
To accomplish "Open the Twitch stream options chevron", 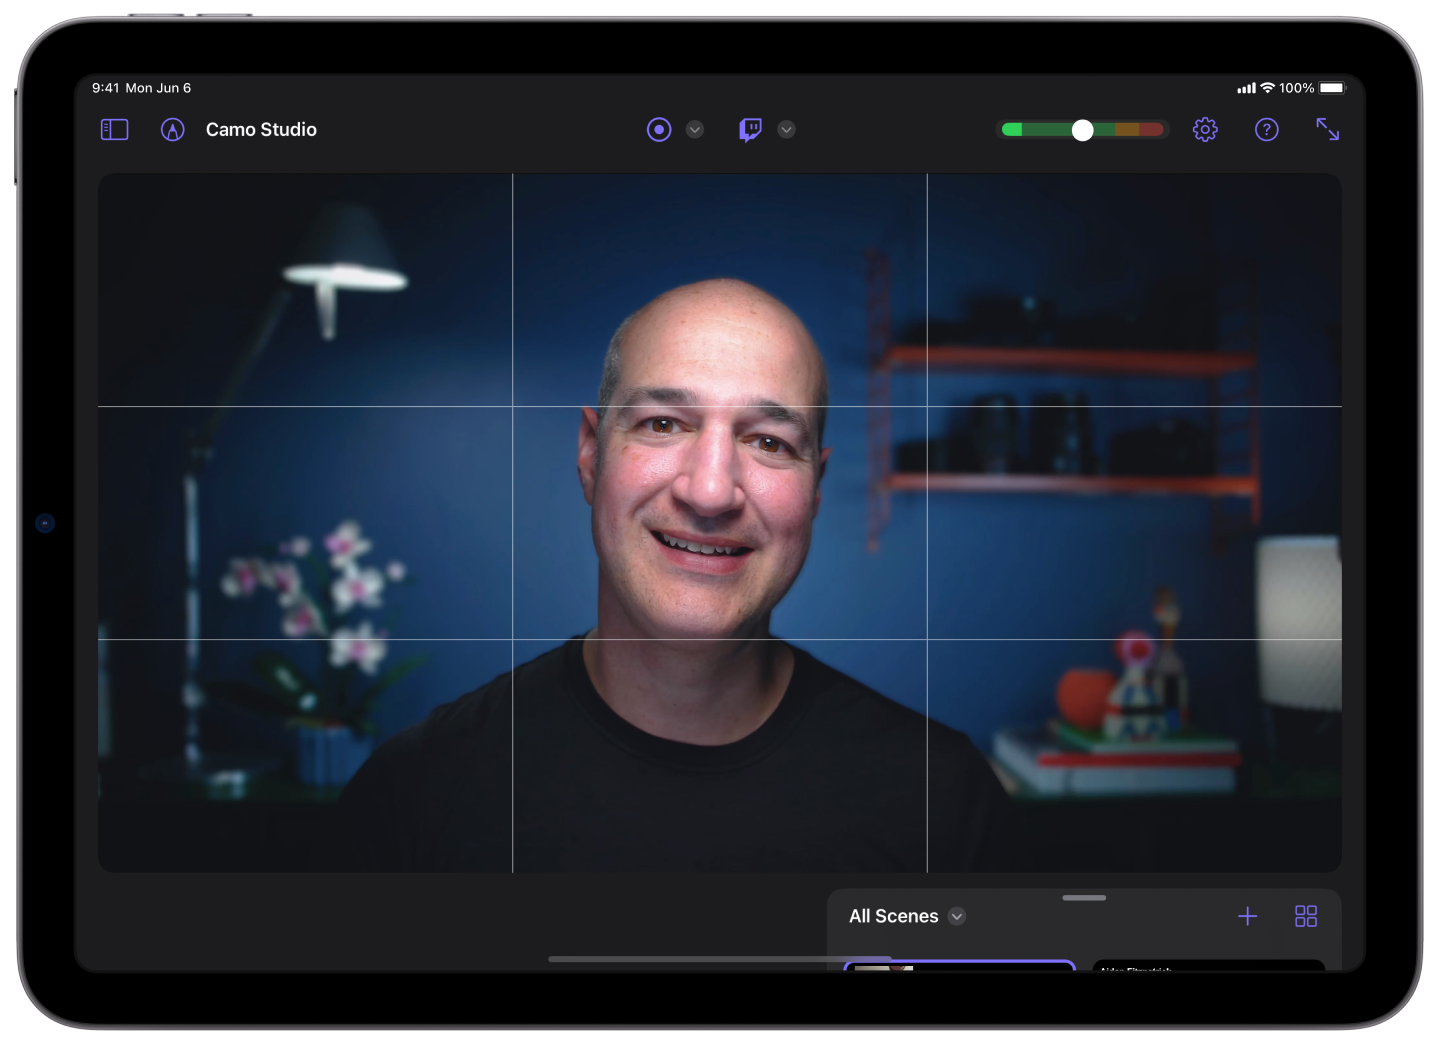I will pyautogui.click(x=787, y=130).
